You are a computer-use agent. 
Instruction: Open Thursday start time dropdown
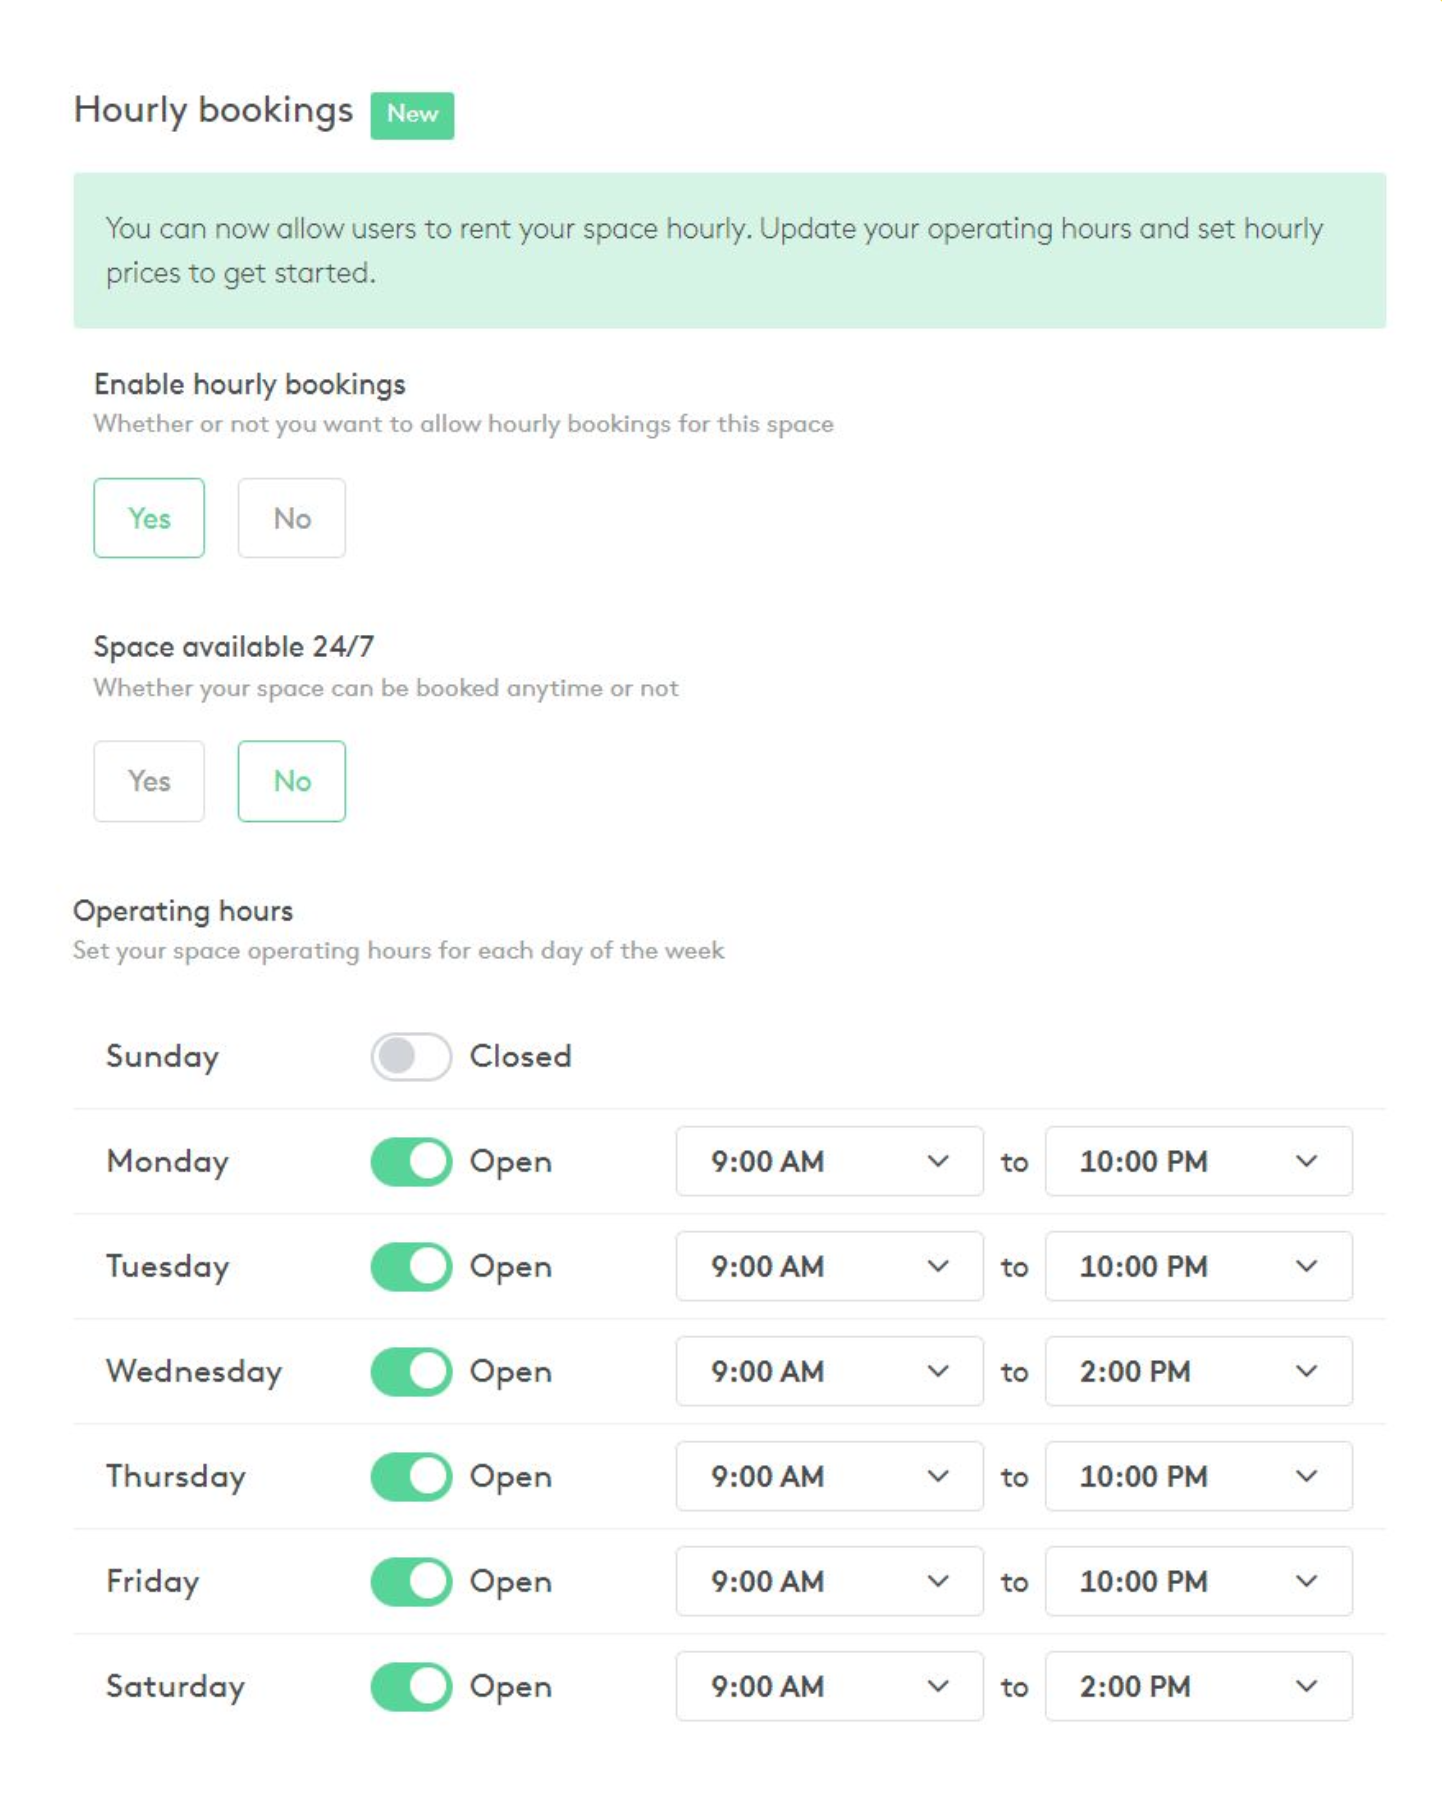tap(829, 1476)
